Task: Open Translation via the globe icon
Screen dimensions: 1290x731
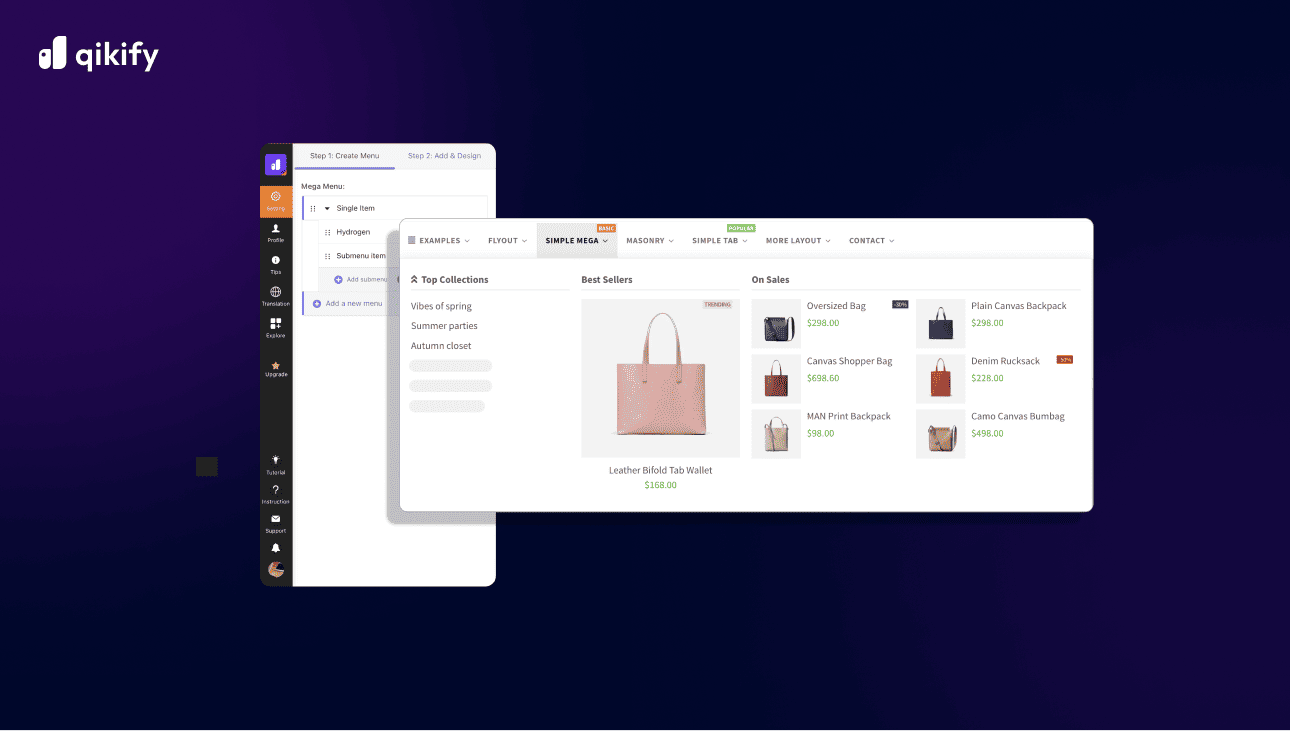Action: click(x=276, y=293)
